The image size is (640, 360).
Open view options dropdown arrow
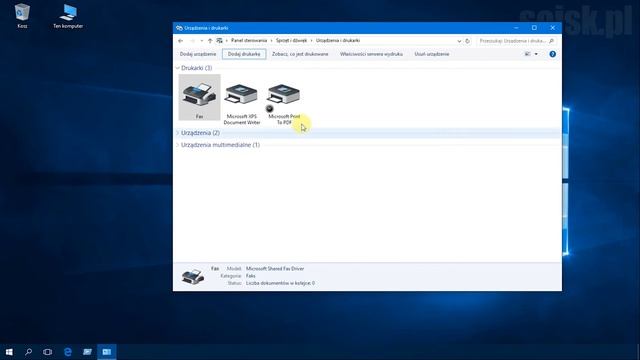click(x=536, y=54)
